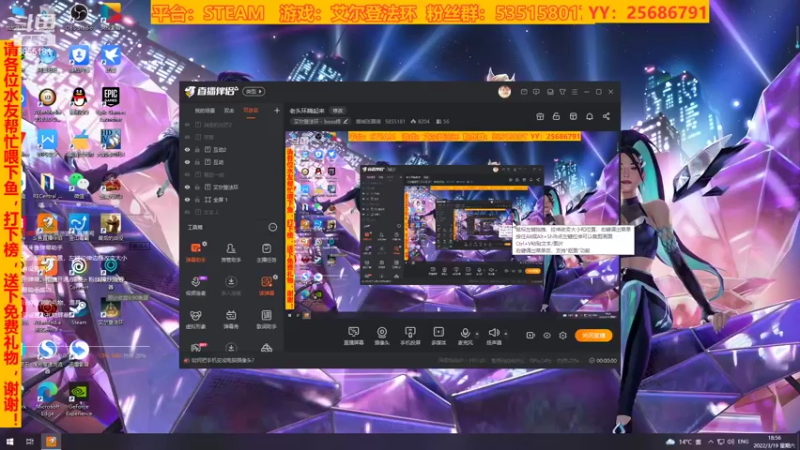The width and height of the screenshot is (800, 450).
Task: Open Steam desktop icon
Action: [79, 311]
